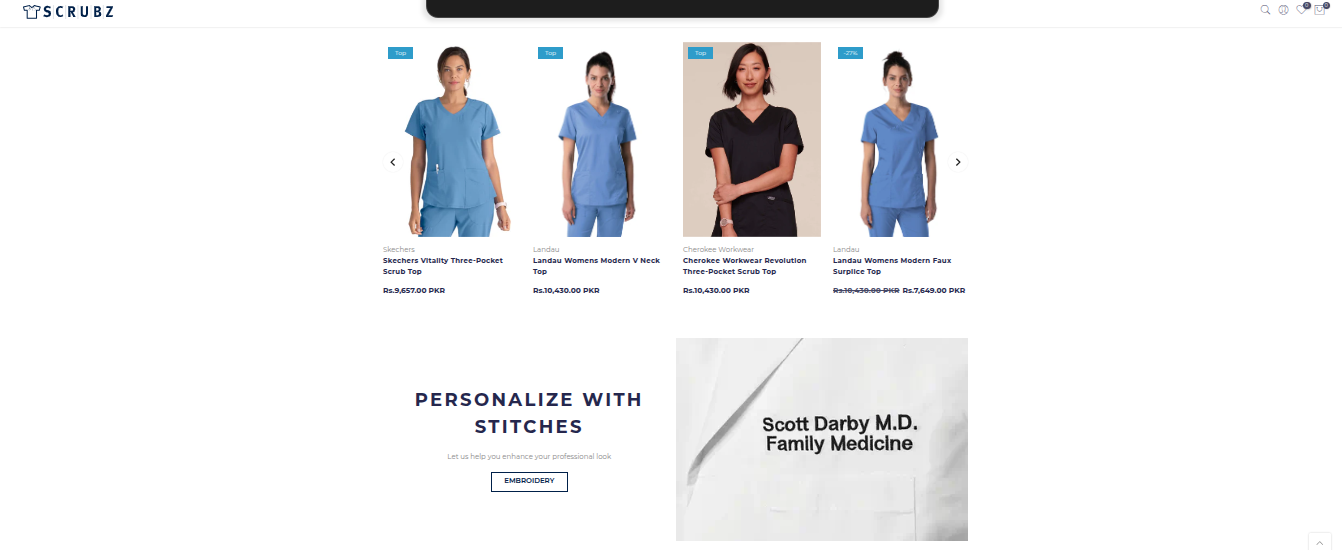Click the Landau V Neck product image
Image resolution: width=1342 pixels, height=550 pixels.
click(x=602, y=139)
